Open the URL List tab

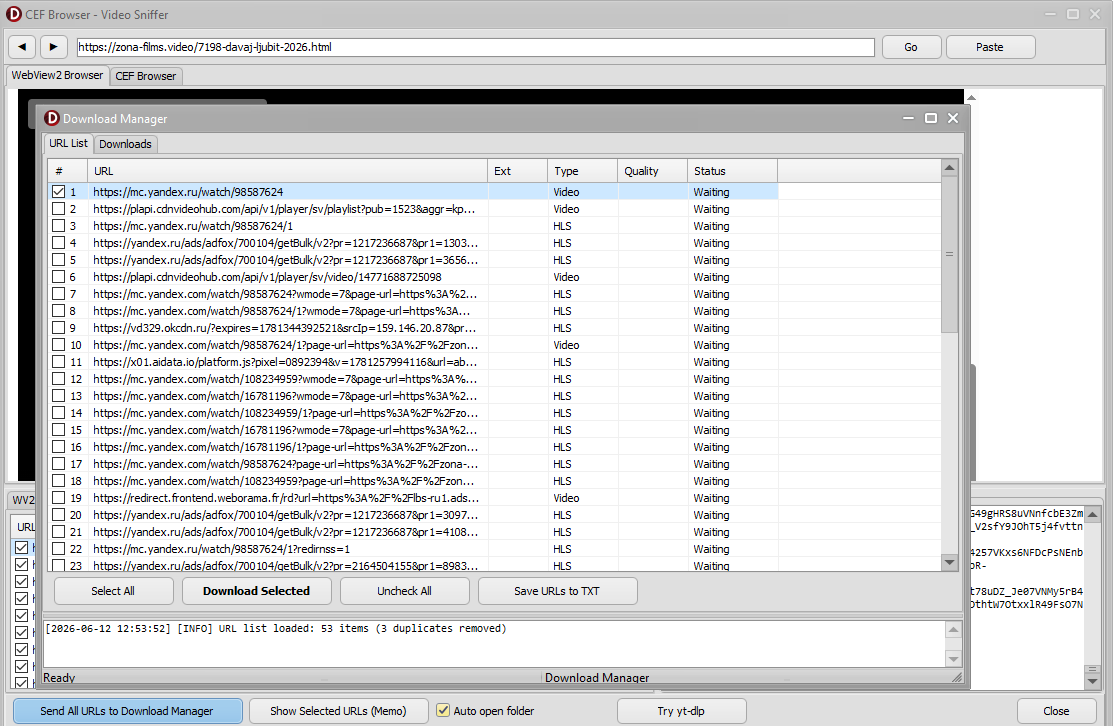(x=68, y=143)
